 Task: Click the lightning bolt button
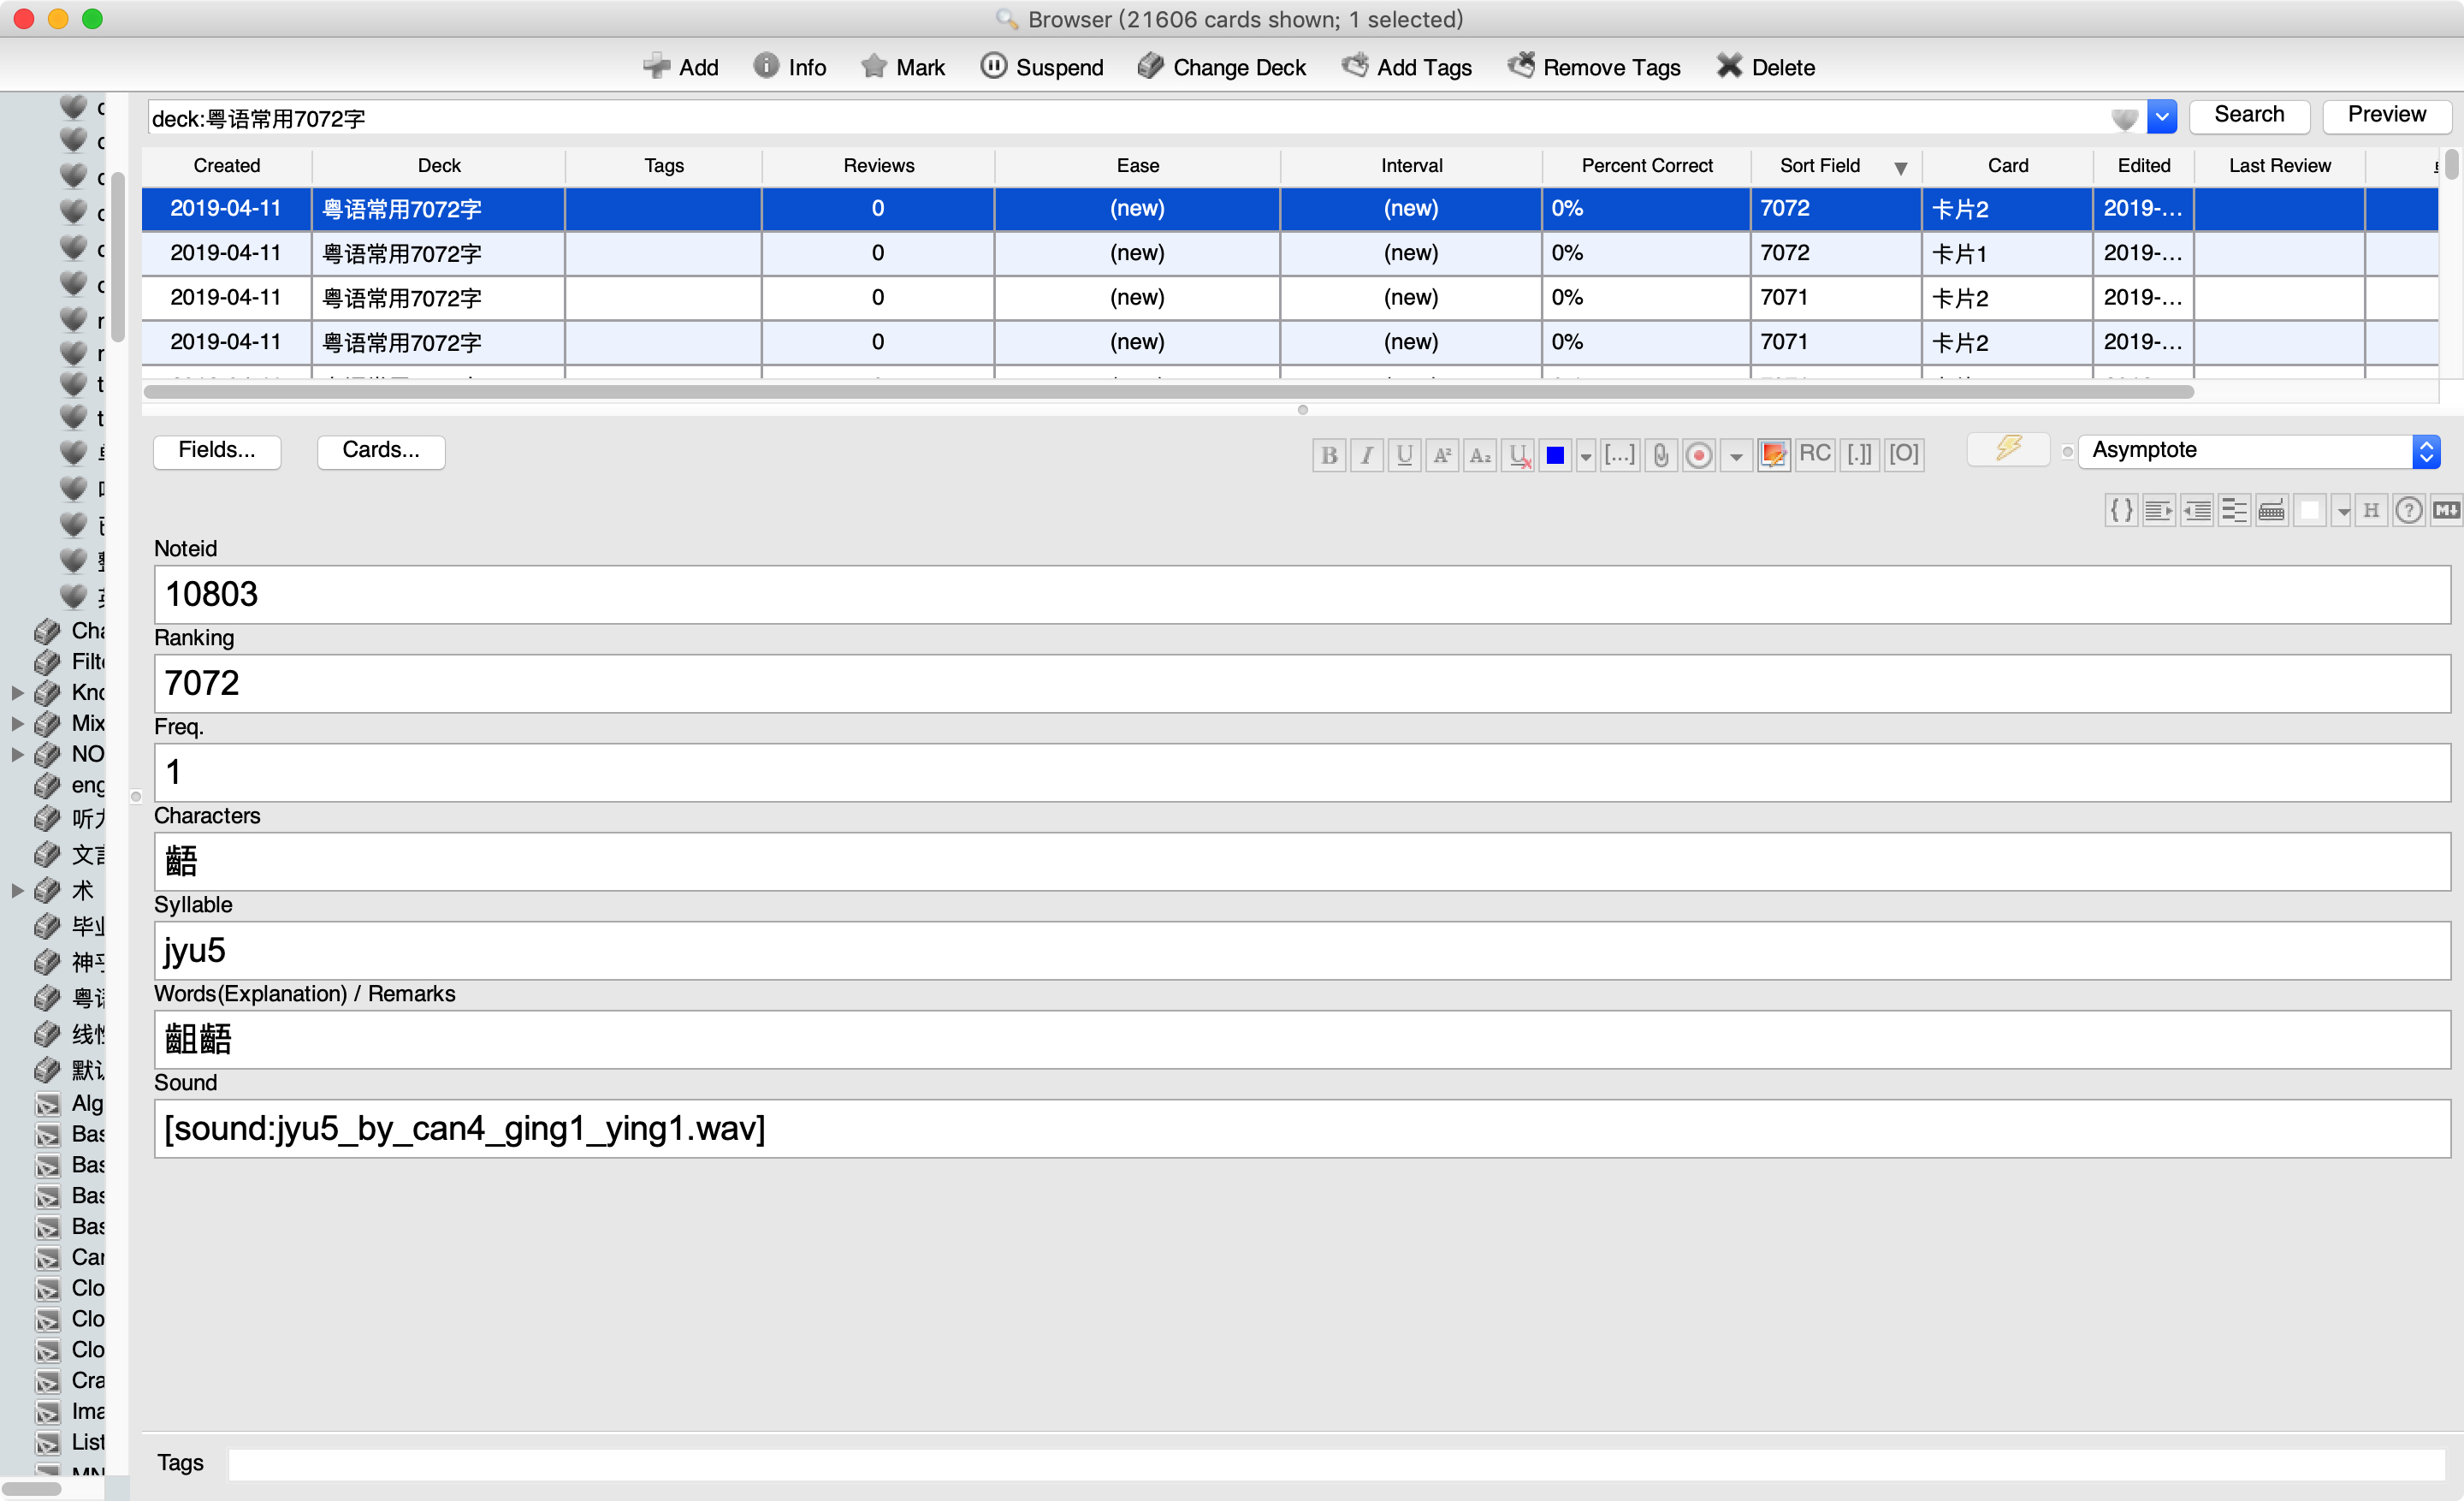click(x=2008, y=449)
